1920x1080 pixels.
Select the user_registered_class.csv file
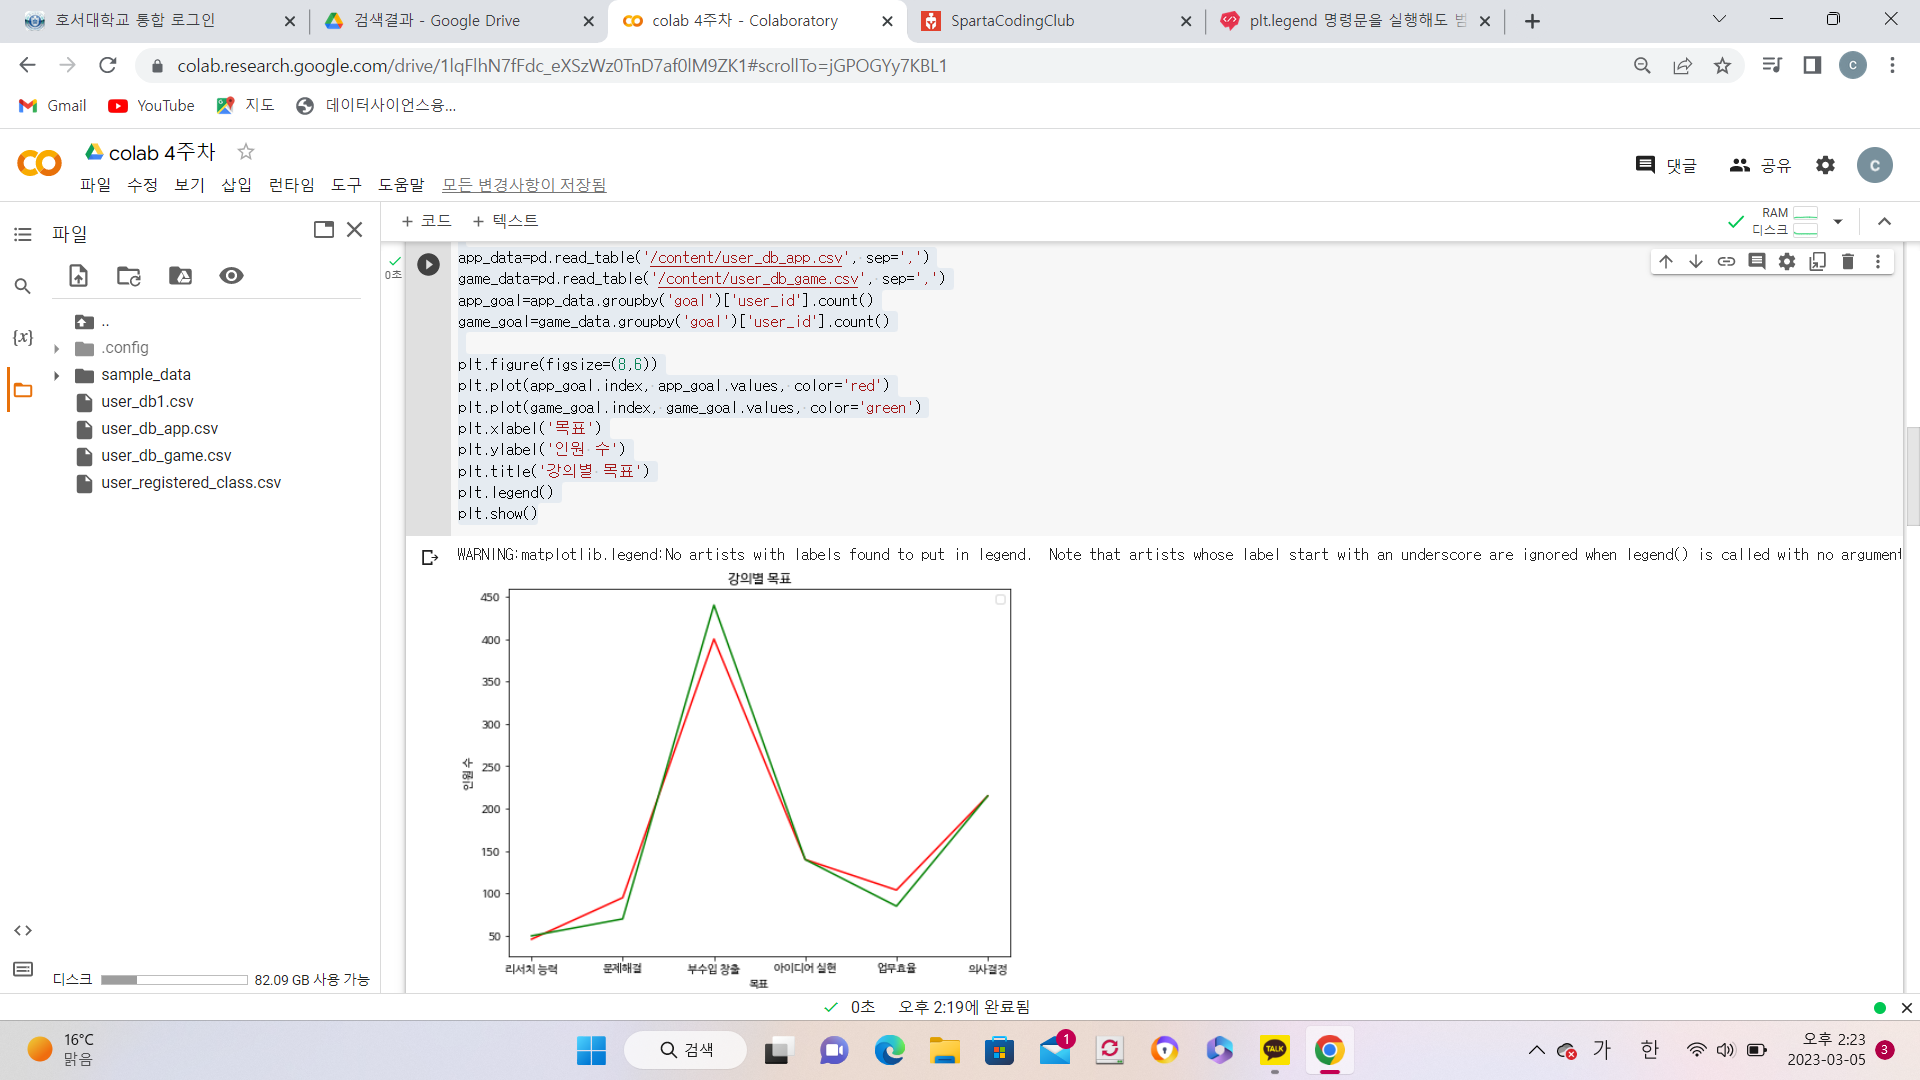(x=191, y=483)
